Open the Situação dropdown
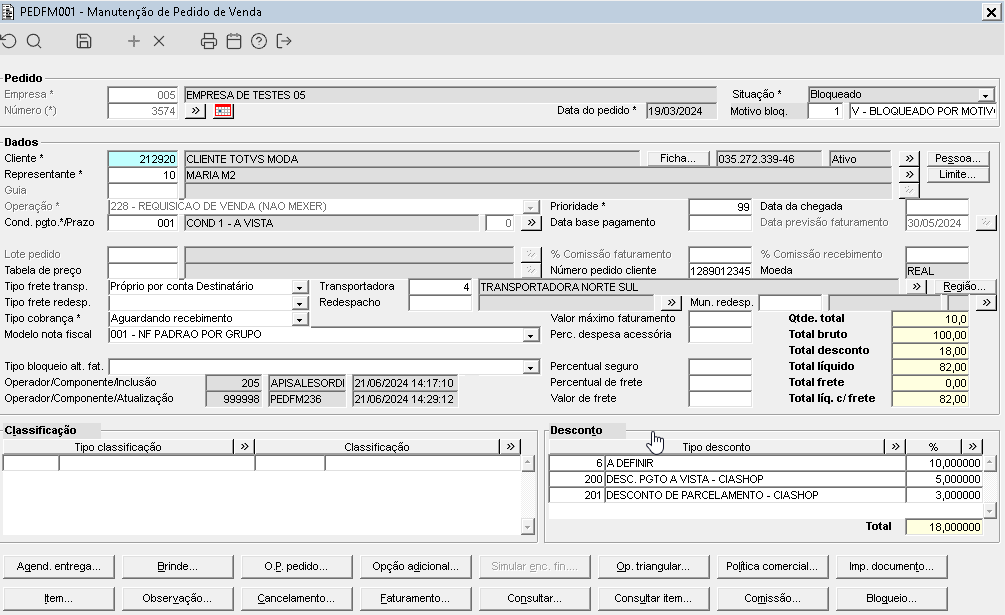The width and height of the screenshot is (1005, 615). (986, 95)
